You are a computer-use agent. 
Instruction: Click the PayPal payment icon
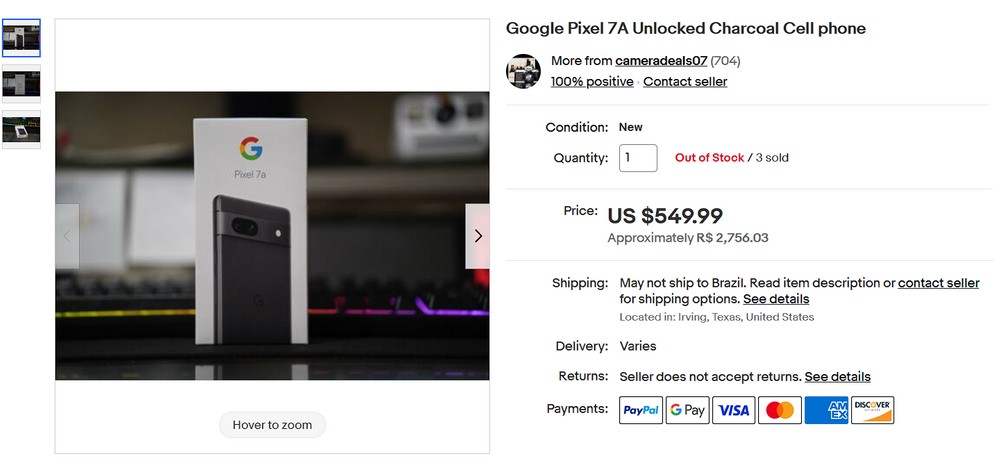click(641, 410)
